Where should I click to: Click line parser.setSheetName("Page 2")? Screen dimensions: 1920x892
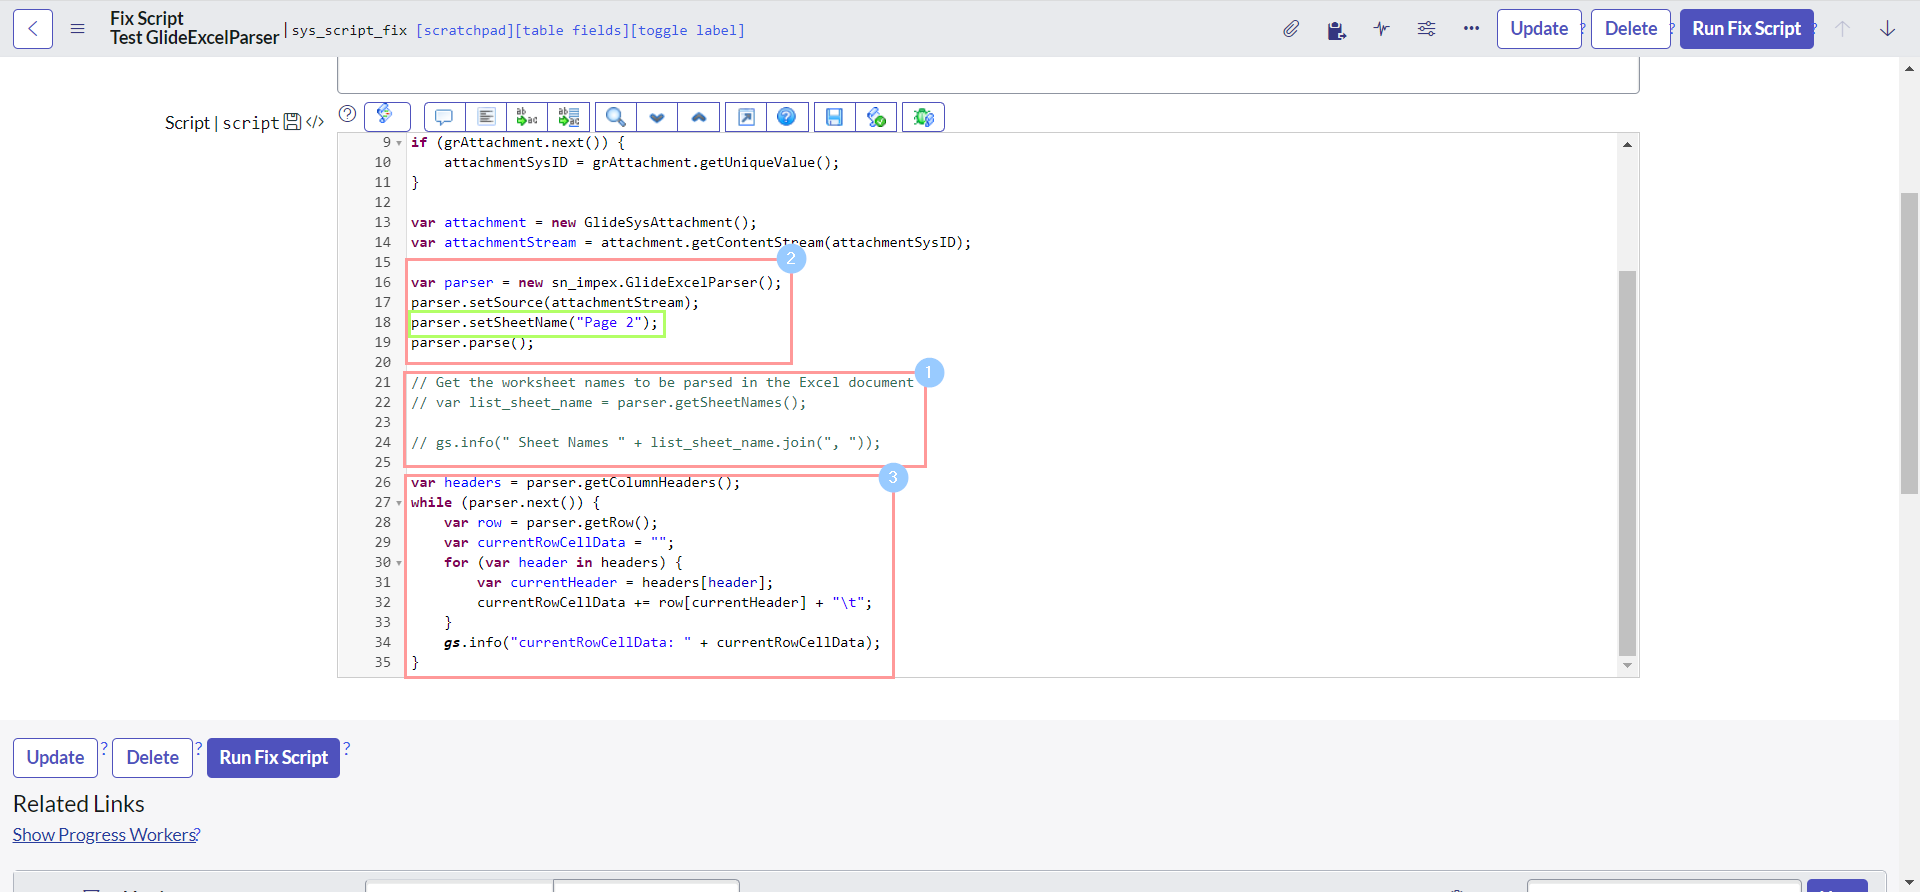click(x=535, y=323)
